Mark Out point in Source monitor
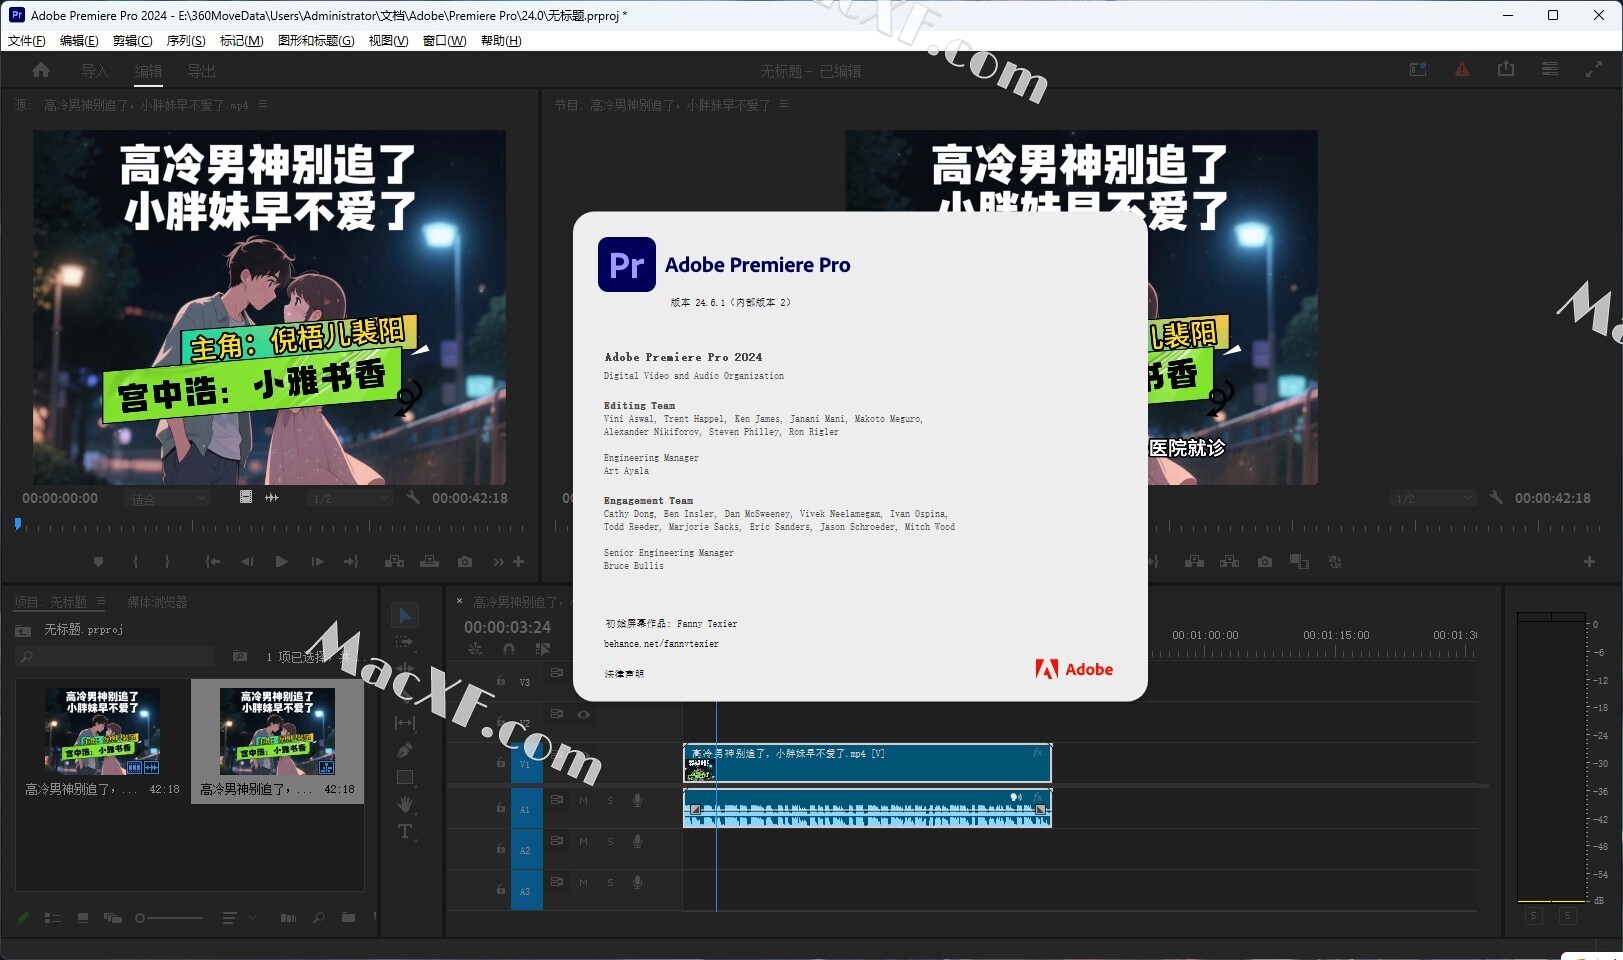 [167, 562]
